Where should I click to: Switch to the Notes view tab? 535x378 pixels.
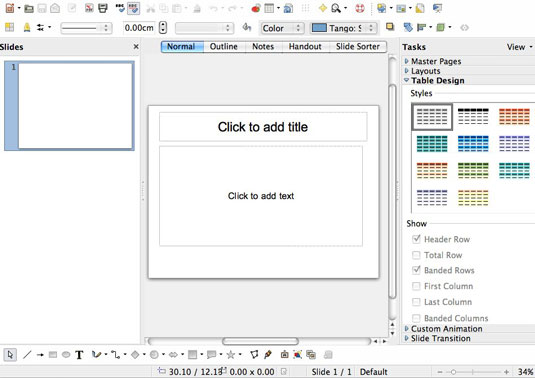coord(263,46)
